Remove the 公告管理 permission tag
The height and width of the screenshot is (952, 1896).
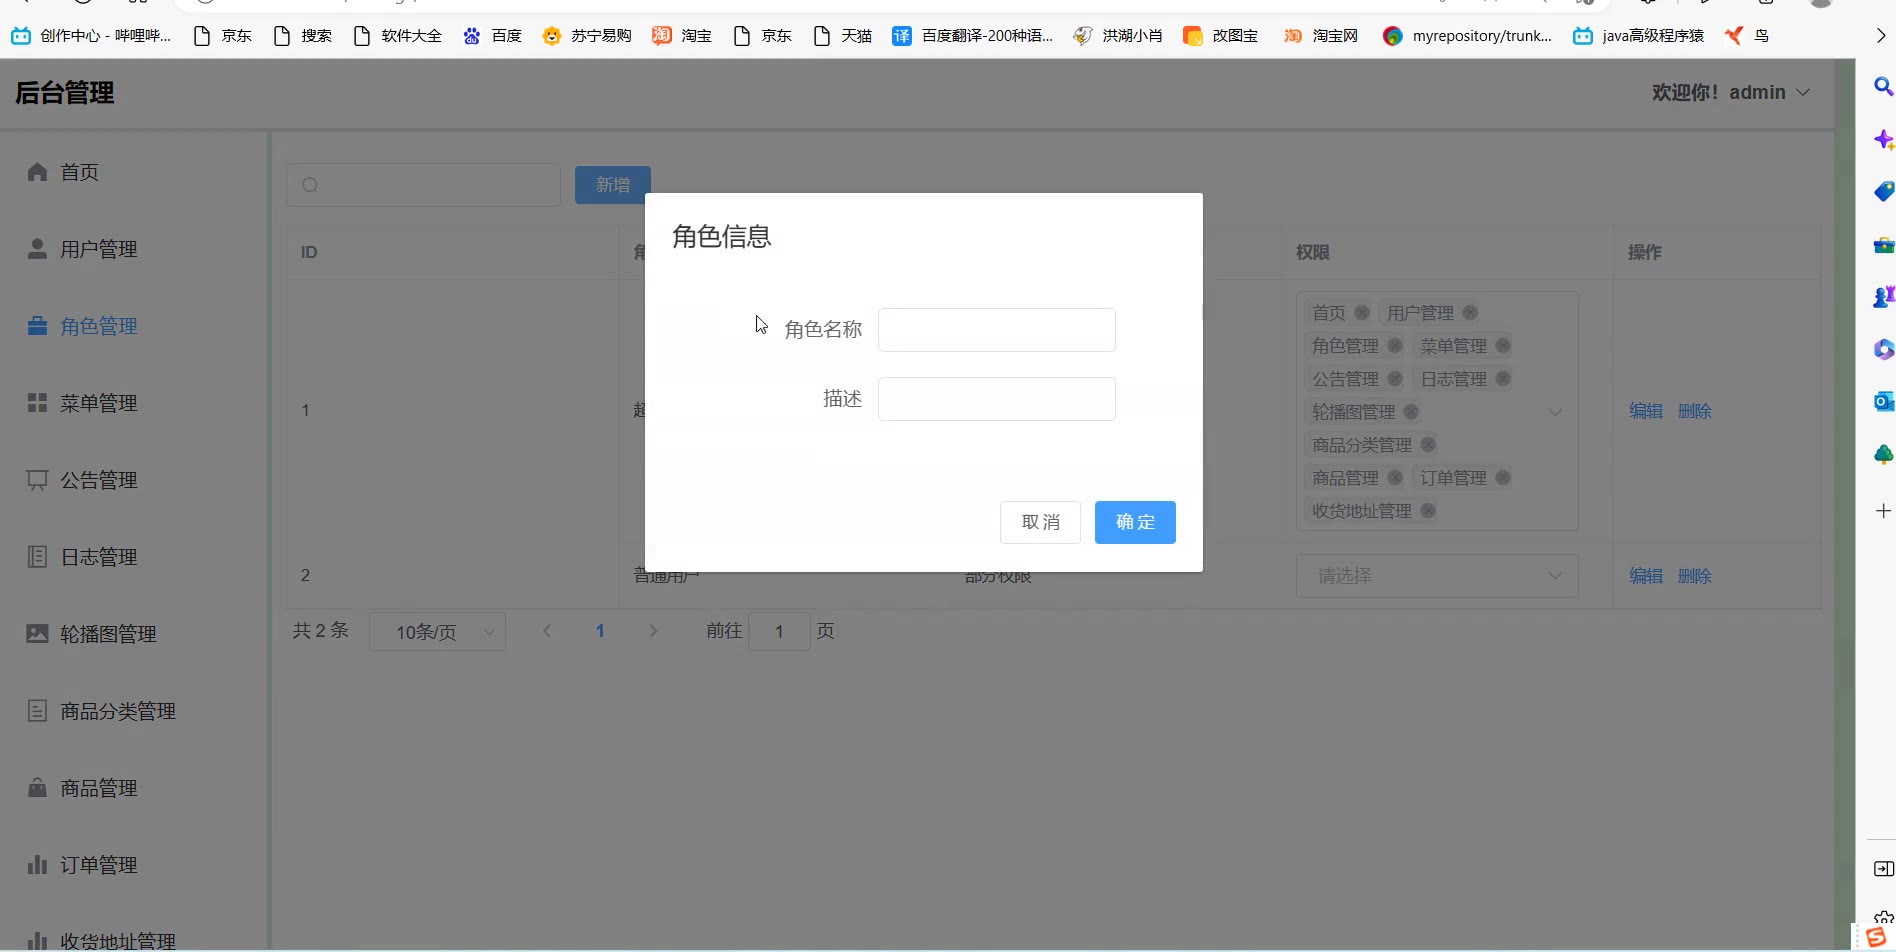1395,379
